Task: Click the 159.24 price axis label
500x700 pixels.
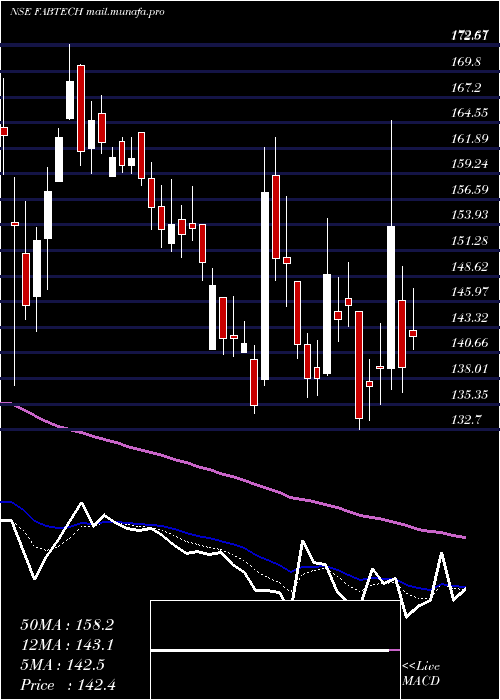Action: [469, 164]
